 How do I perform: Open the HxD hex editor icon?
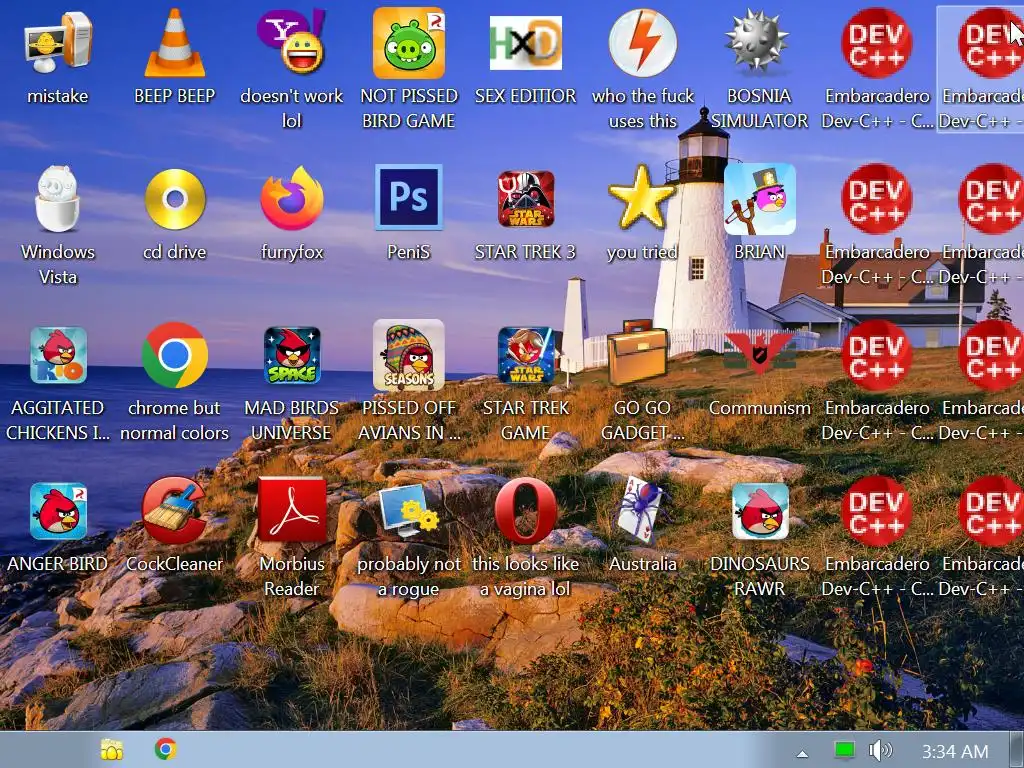526,44
